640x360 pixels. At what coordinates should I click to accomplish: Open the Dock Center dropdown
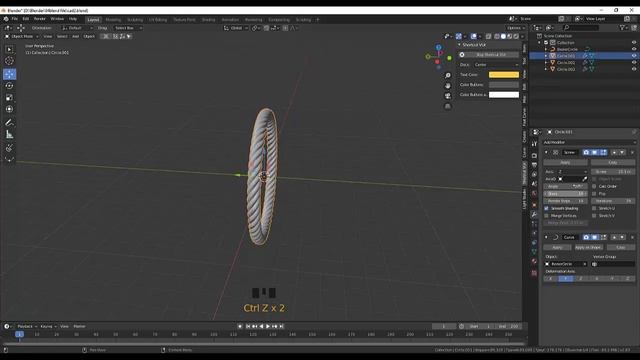pos(496,64)
